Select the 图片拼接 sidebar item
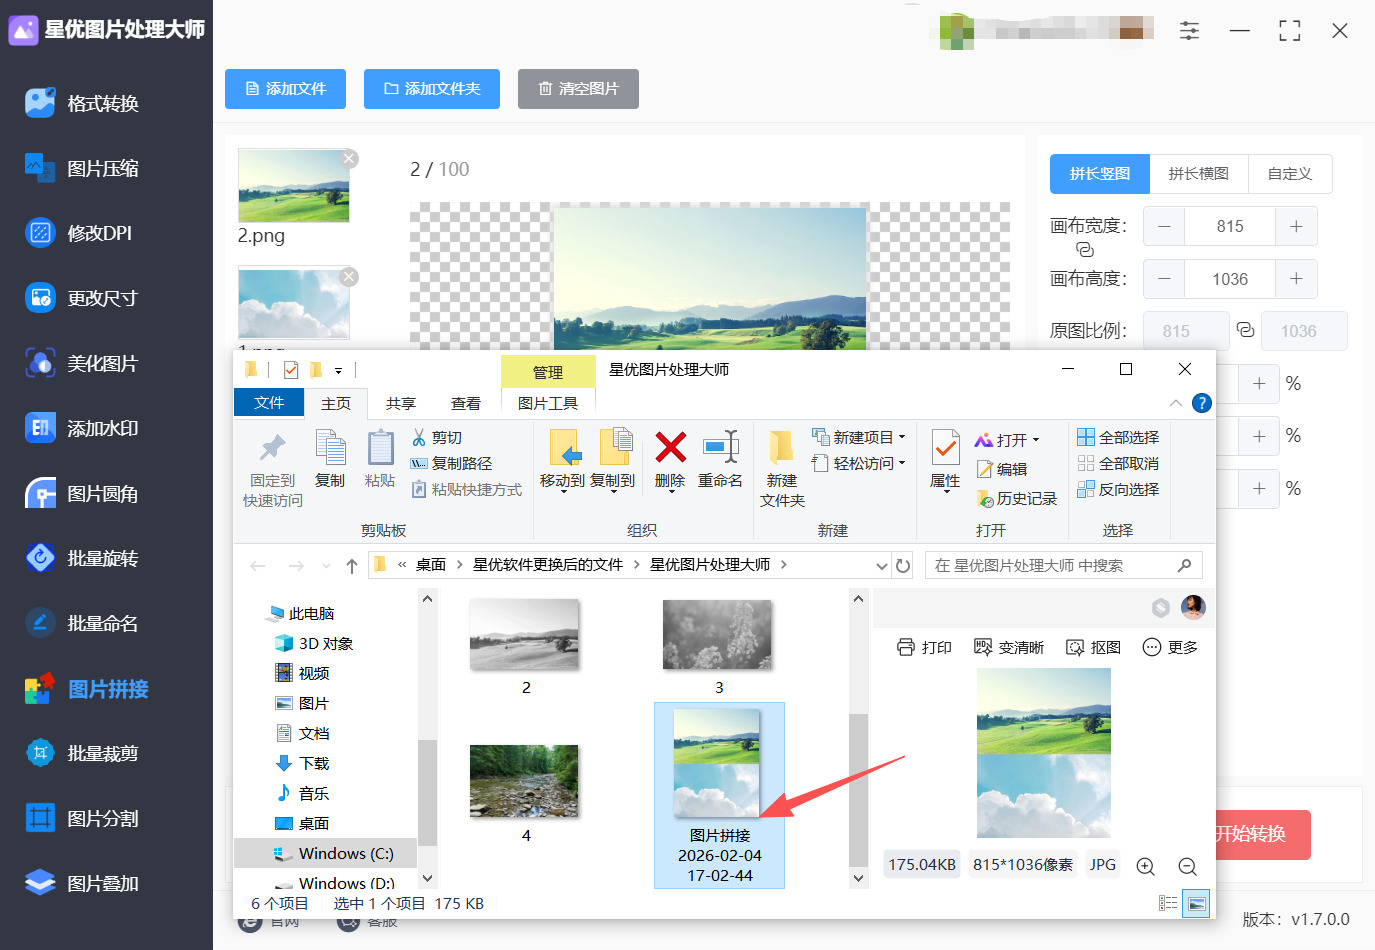Image resolution: width=1375 pixels, height=950 pixels. [88, 689]
